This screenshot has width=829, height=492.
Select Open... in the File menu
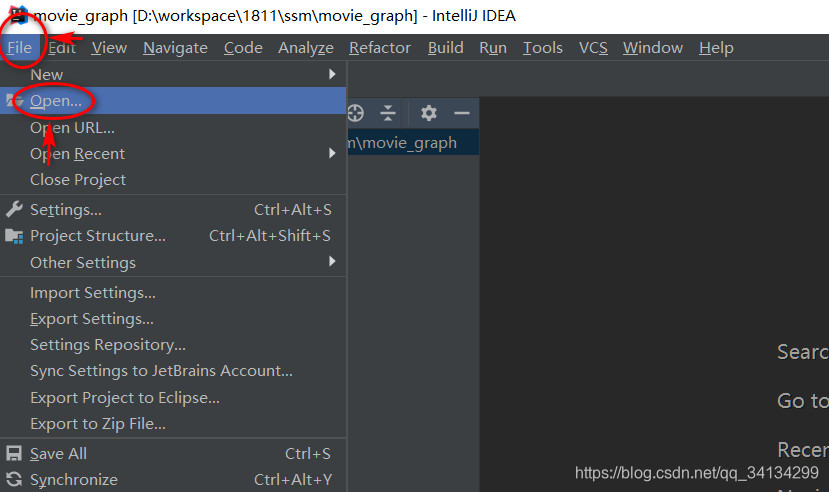[173, 100]
